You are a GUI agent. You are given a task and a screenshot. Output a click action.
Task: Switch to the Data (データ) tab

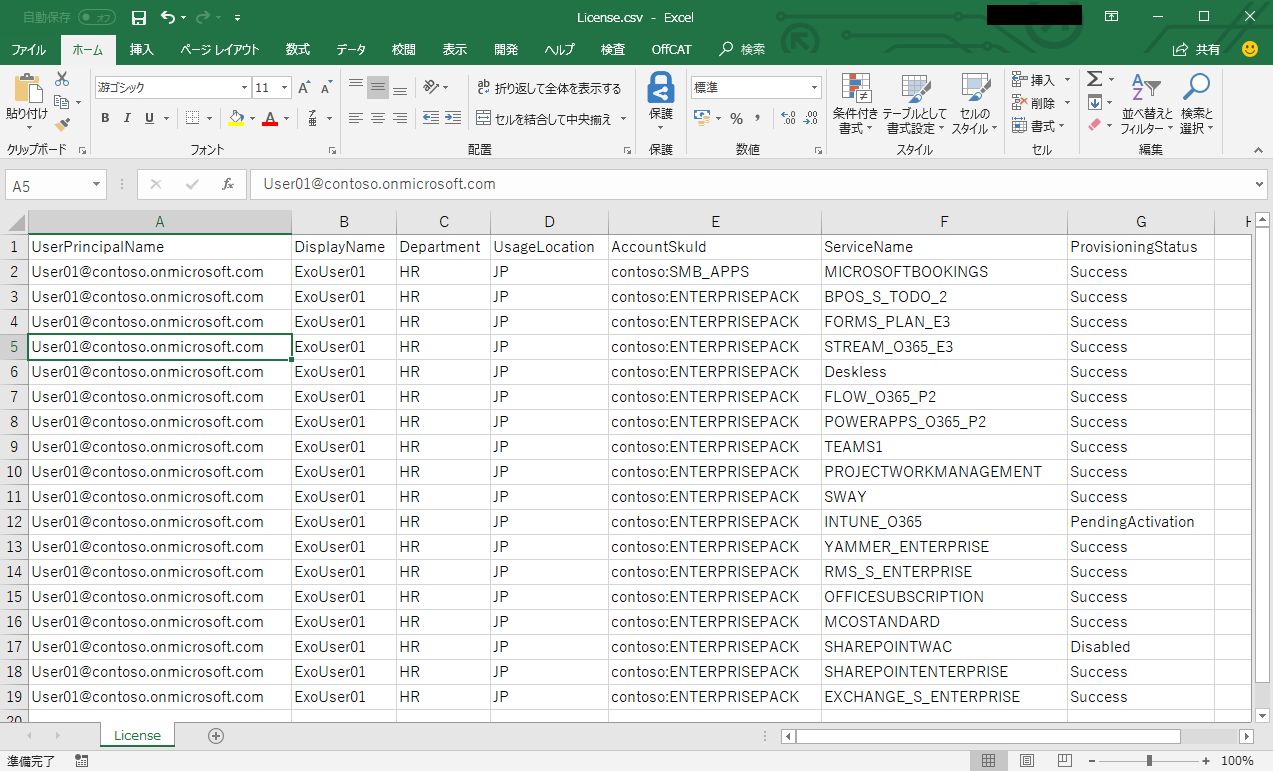tap(351, 50)
